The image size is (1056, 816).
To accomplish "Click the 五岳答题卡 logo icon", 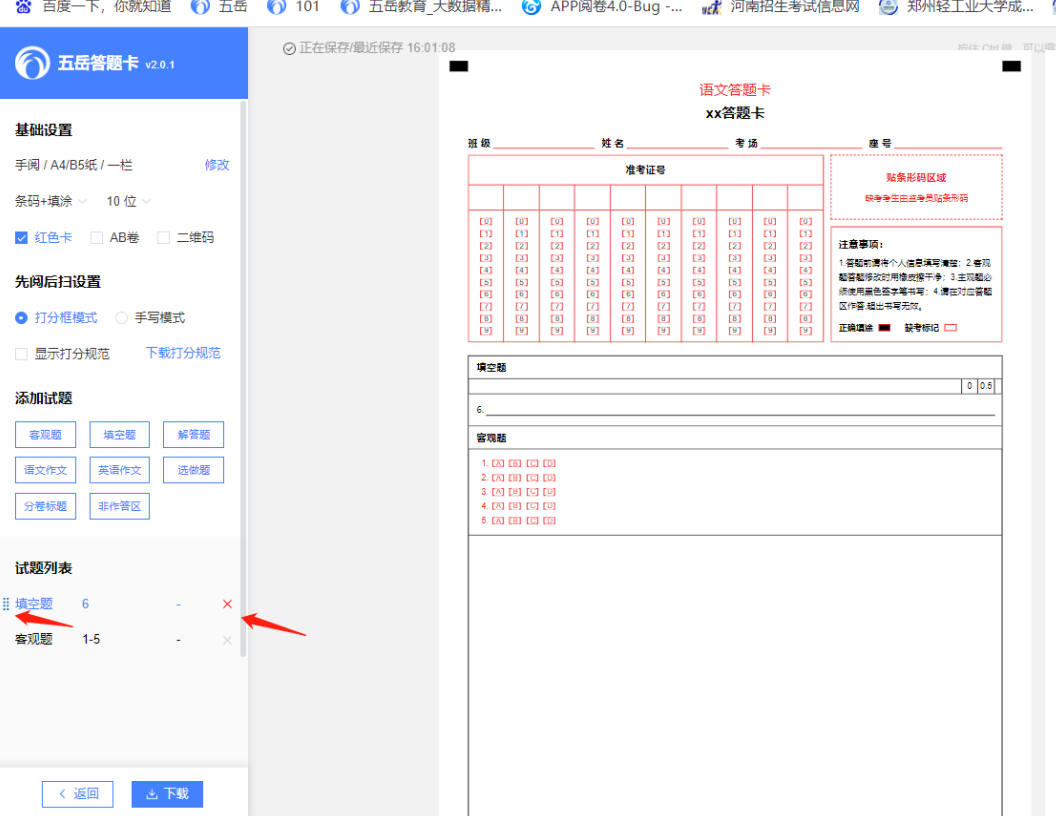I will (32, 63).
